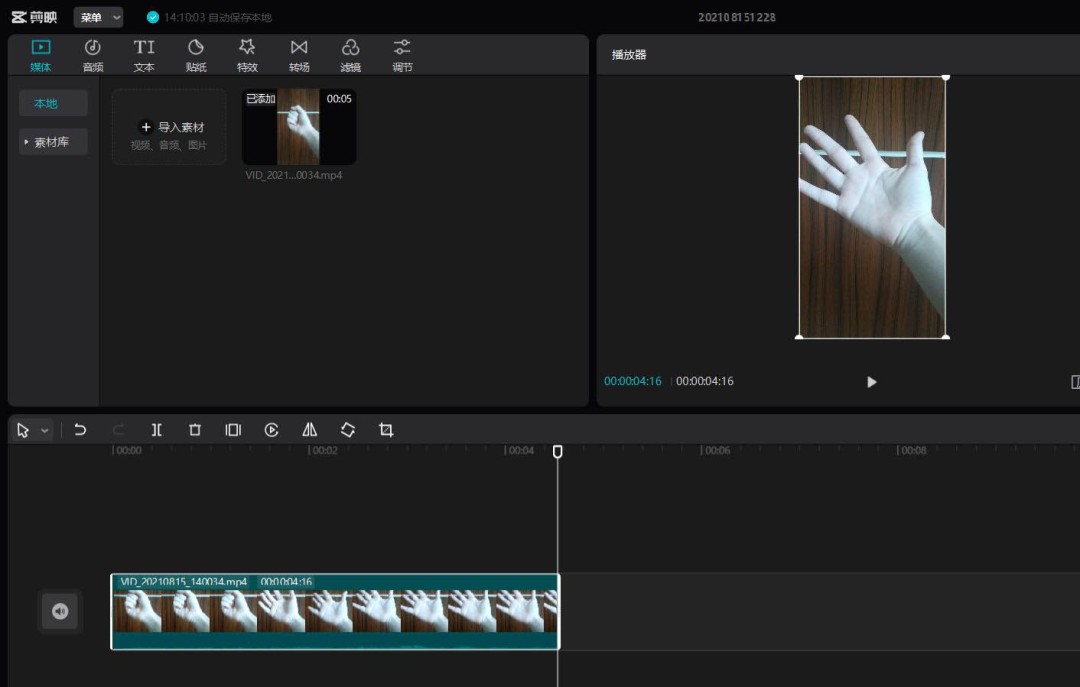Click the rotate icon in timeline toolbar
Viewport: 1080px width, 687px height.
pos(348,430)
